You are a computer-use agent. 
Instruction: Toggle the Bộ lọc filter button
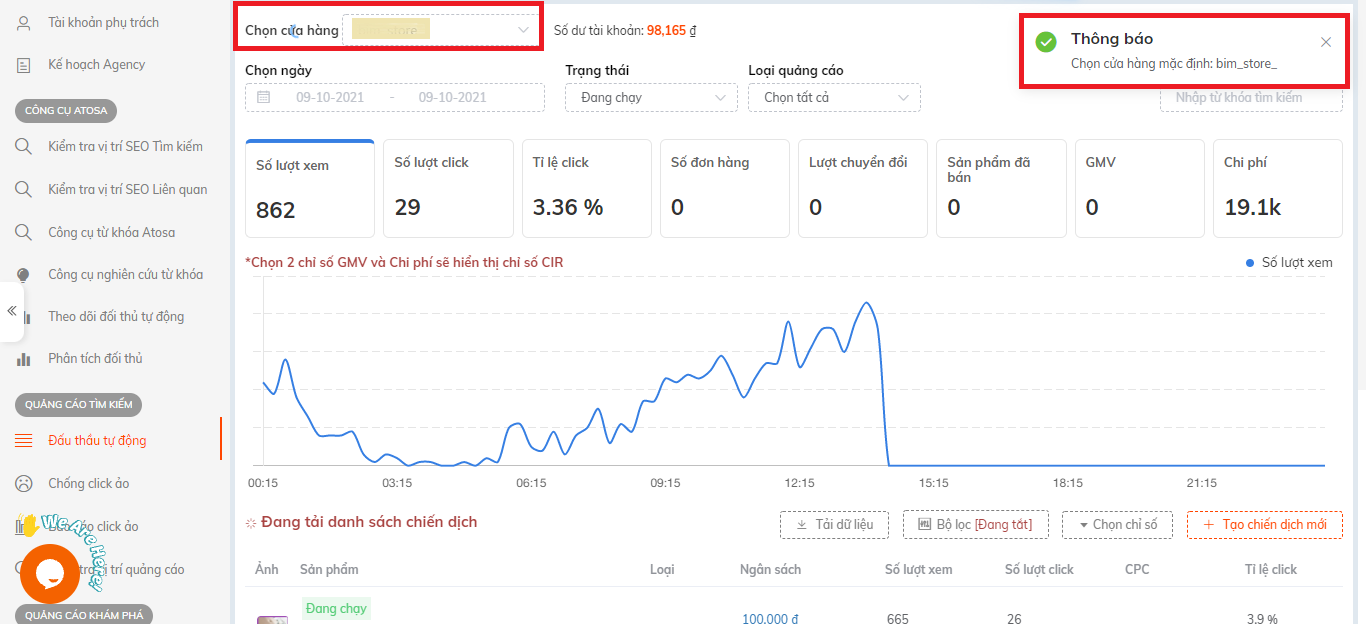974,525
